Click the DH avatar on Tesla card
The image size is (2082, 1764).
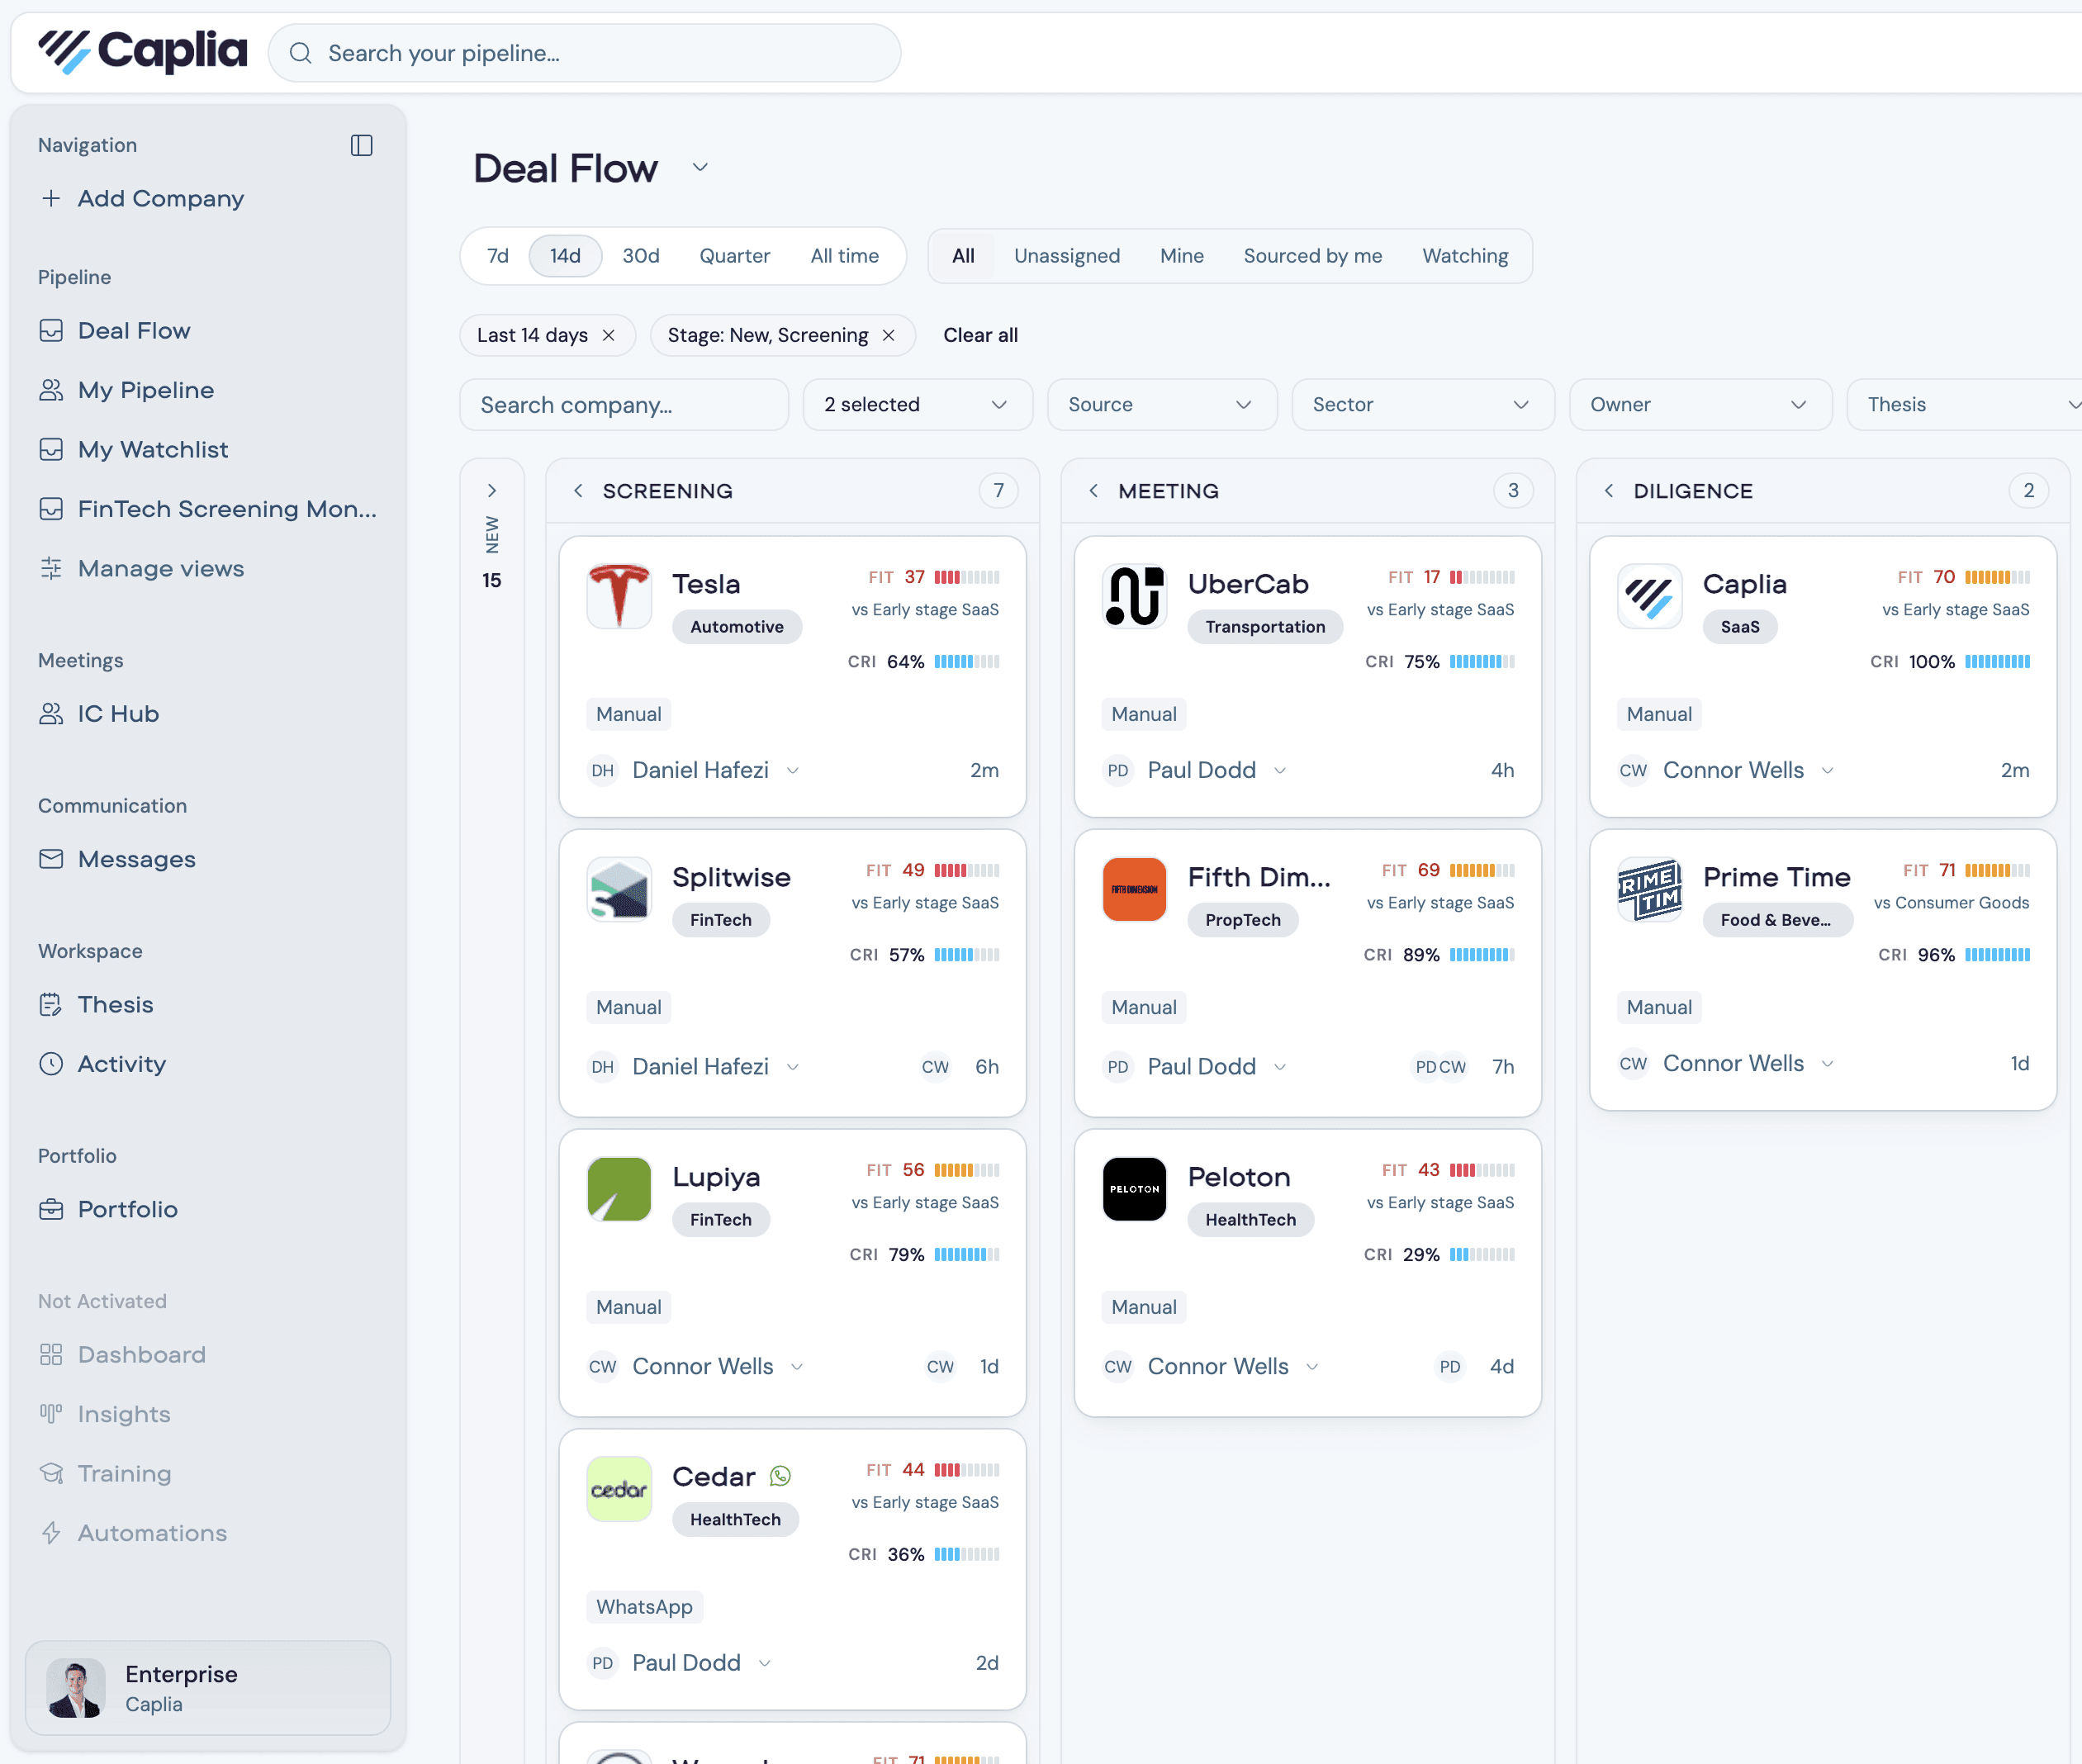click(602, 771)
